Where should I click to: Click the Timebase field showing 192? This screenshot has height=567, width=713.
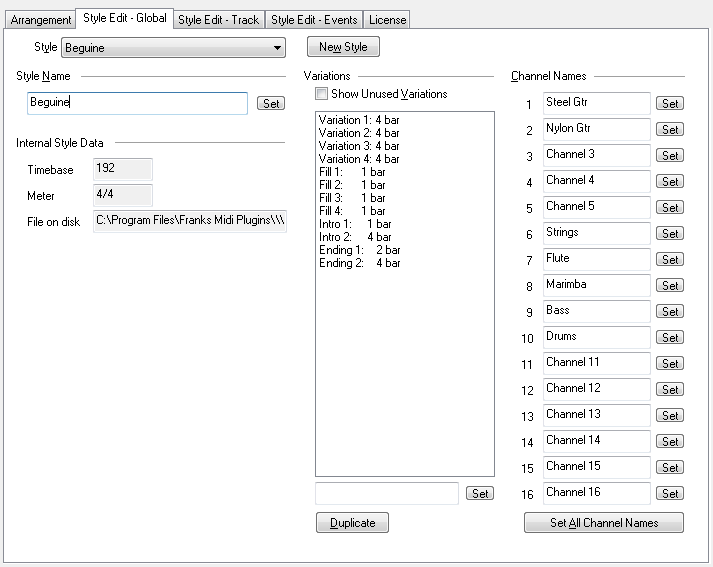123,170
